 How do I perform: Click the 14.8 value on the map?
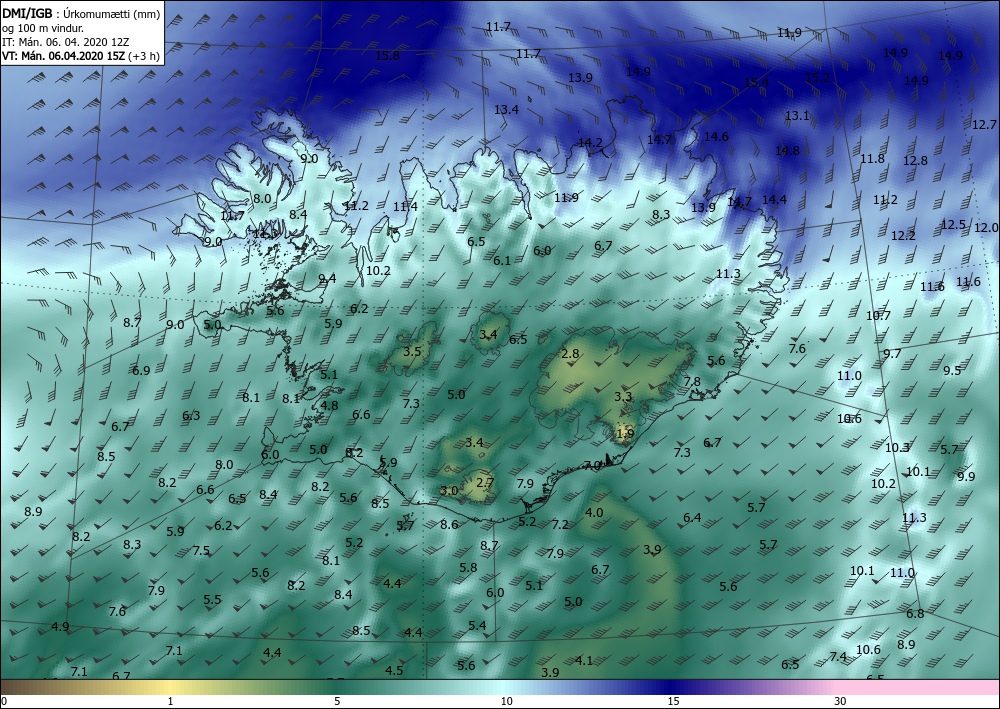pos(788,151)
